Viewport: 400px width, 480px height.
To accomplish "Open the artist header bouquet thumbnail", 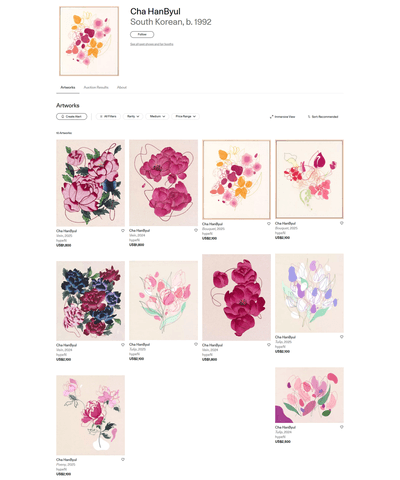I will [89, 41].
